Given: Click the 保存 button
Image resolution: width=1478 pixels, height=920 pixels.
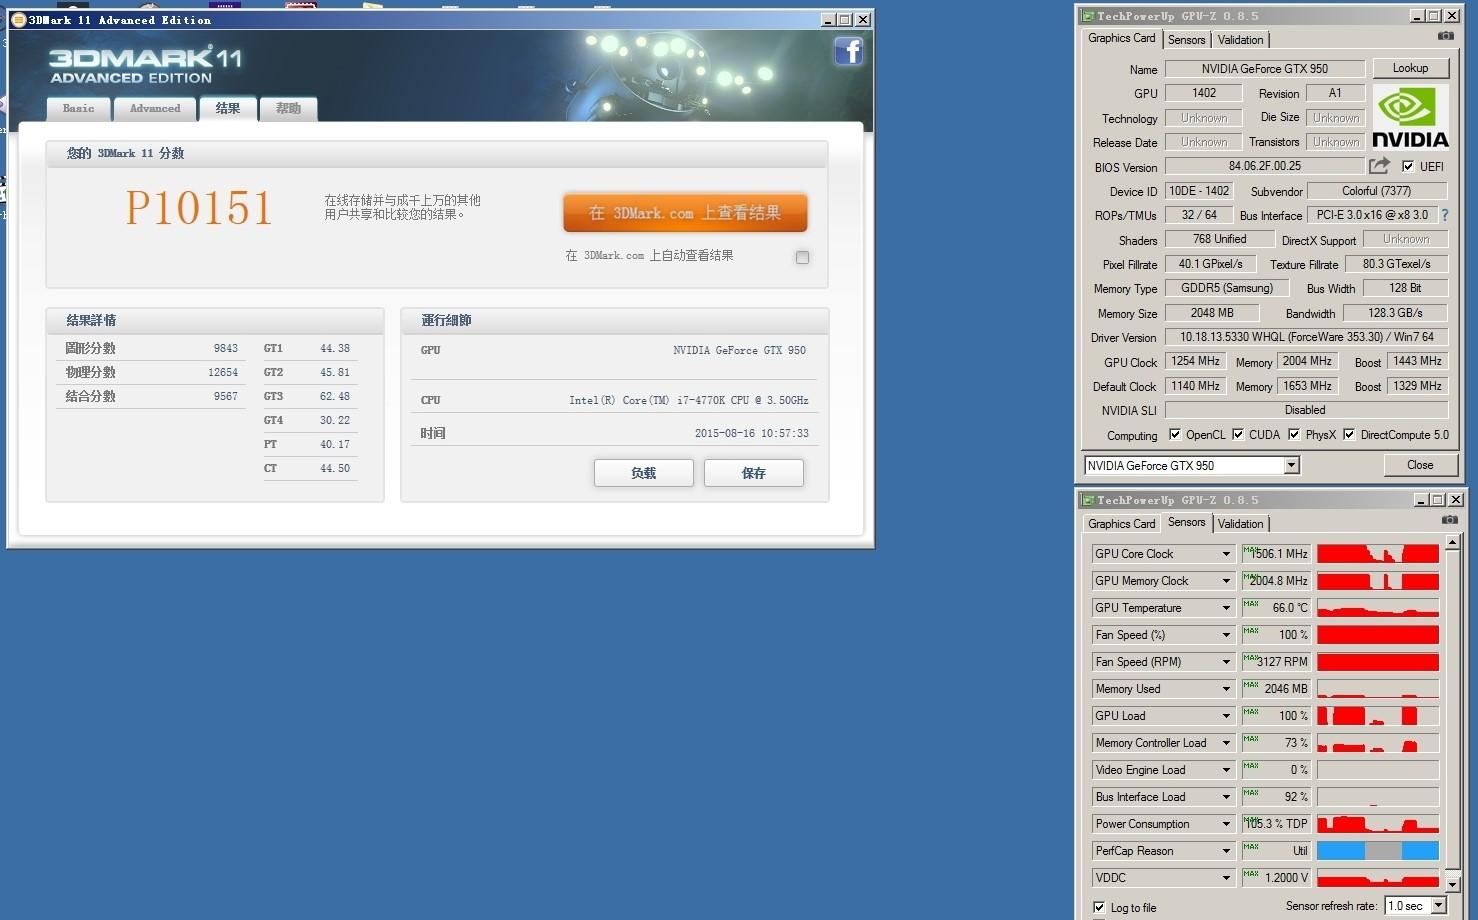Looking at the screenshot, I should [x=754, y=473].
